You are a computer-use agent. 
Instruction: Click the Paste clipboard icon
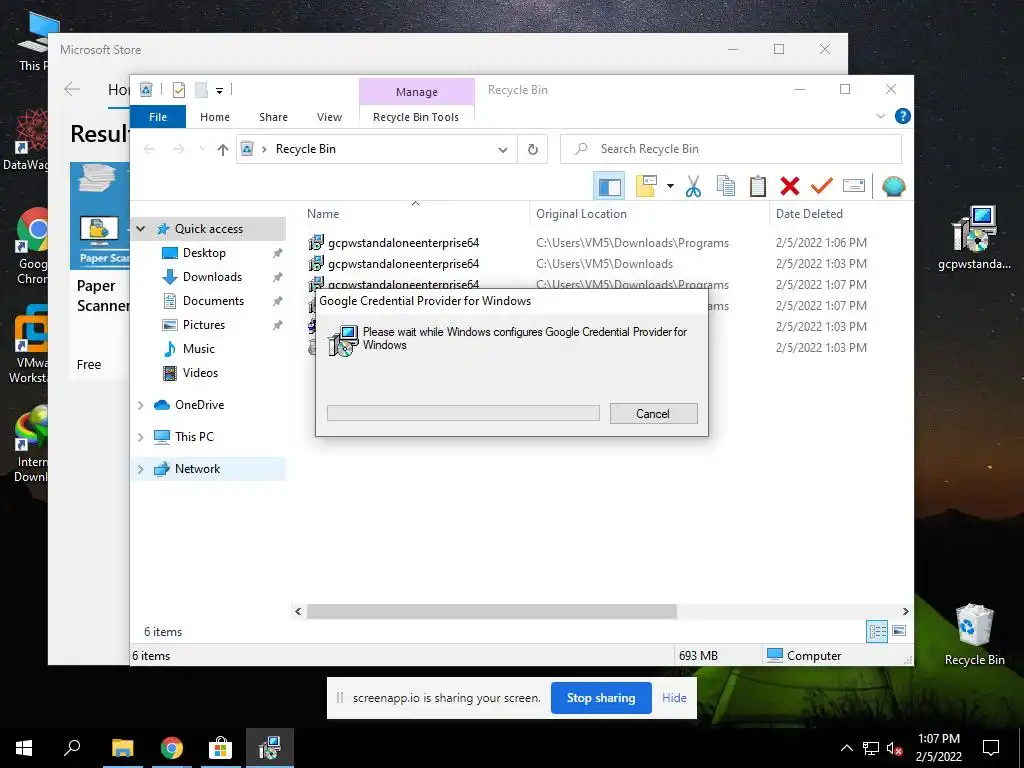(758, 186)
